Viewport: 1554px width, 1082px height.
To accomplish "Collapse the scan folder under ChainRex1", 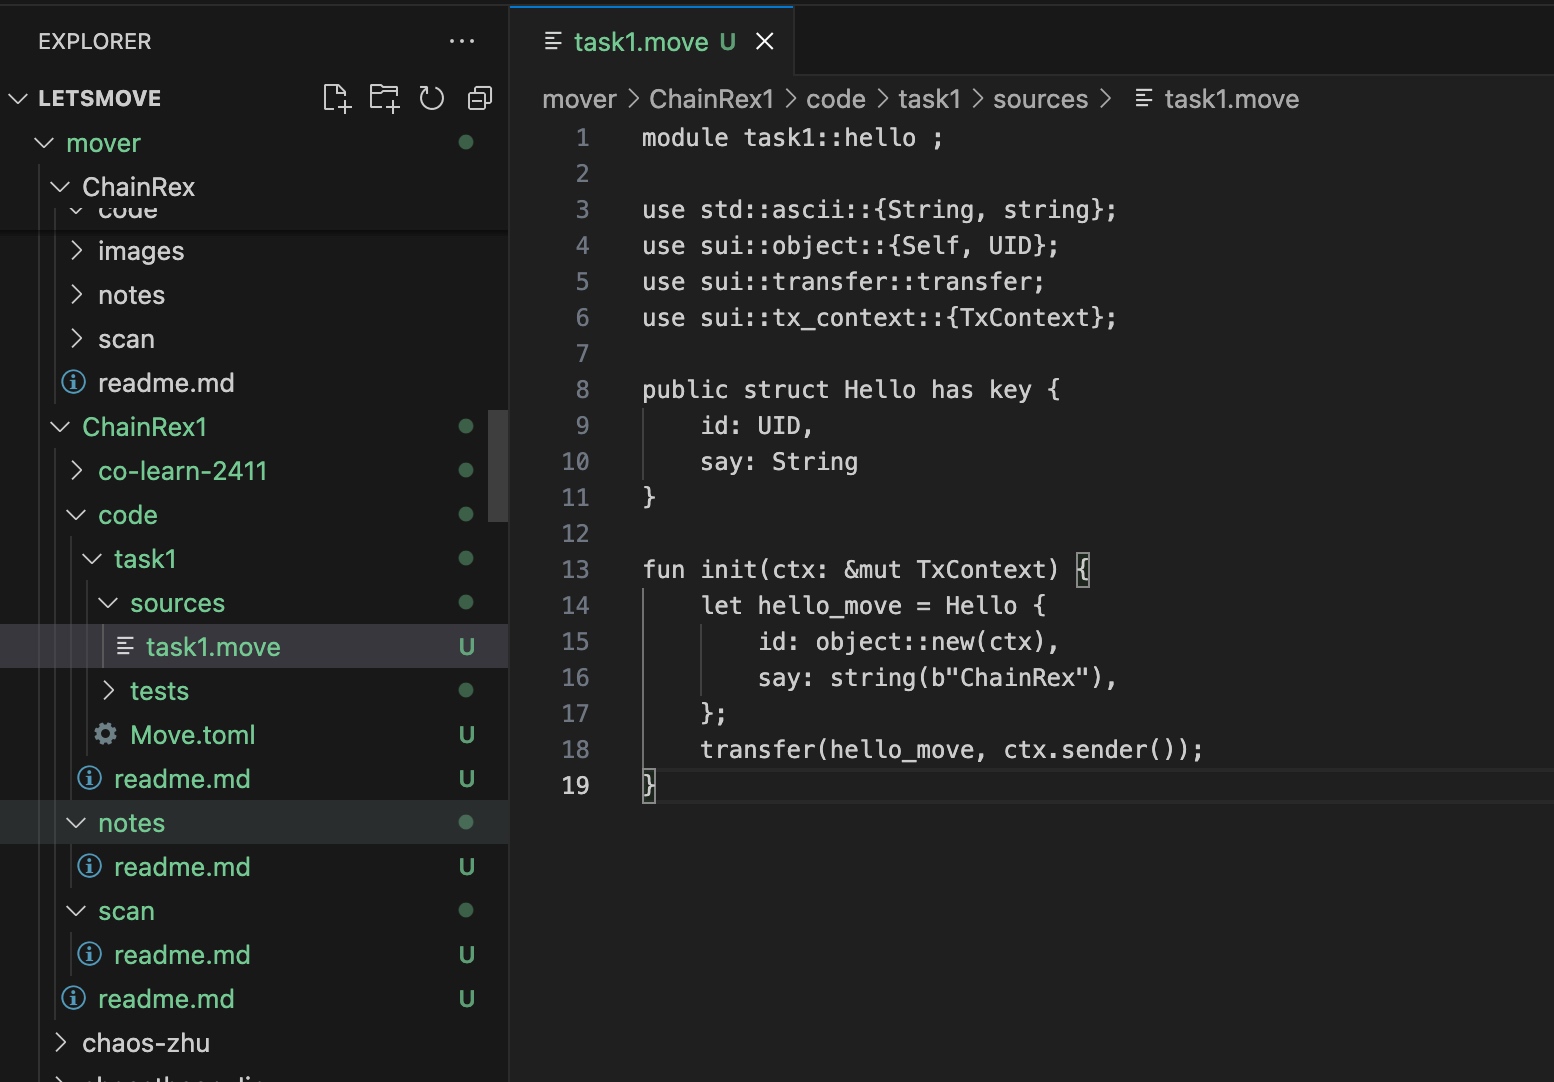I will [x=76, y=911].
